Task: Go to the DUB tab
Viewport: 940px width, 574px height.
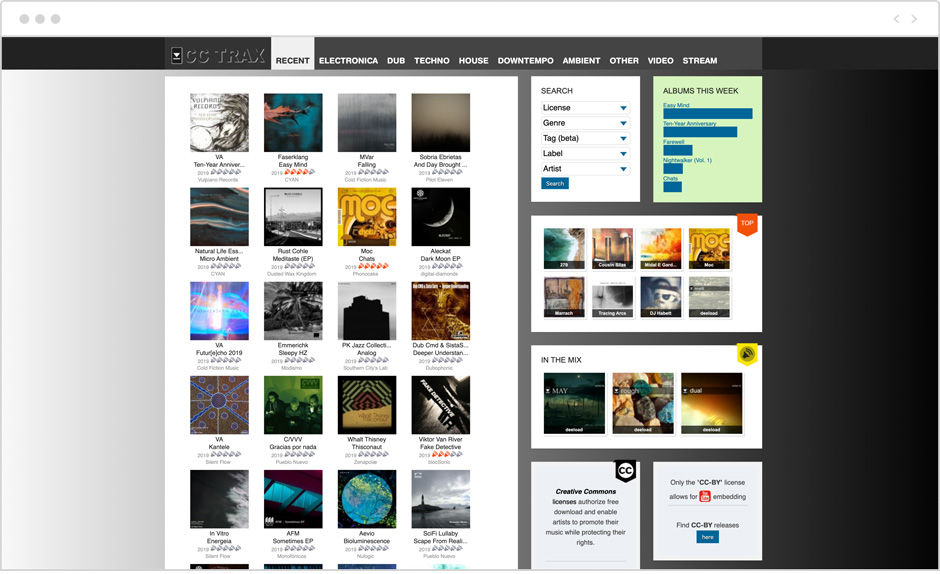Action: 396,61
